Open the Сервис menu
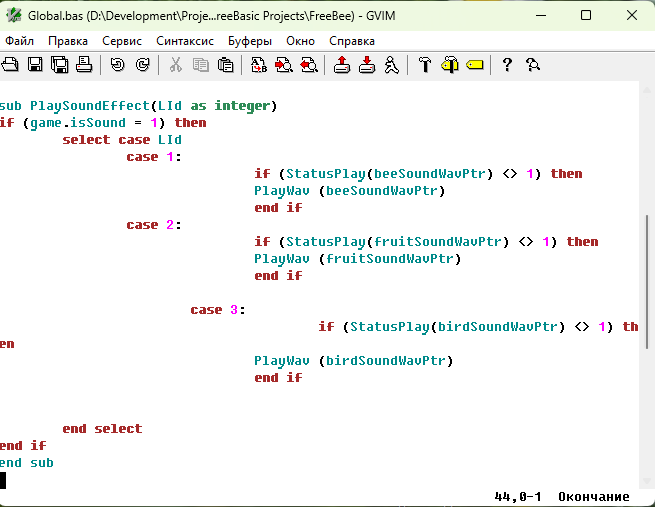 click(122, 41)
